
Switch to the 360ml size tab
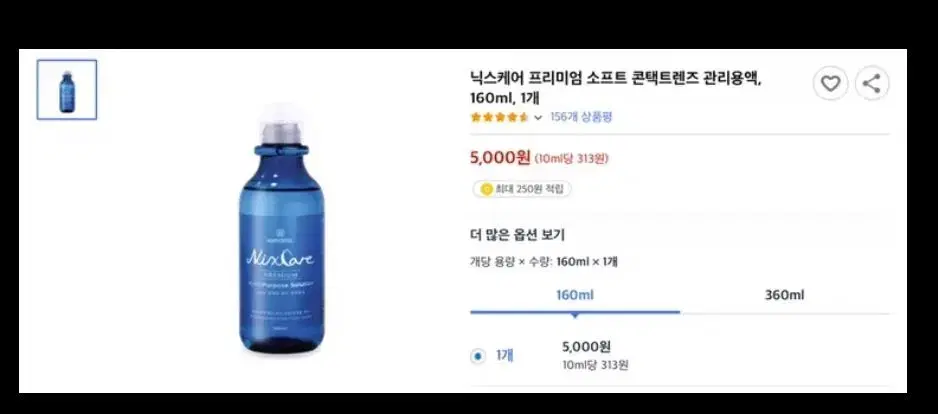click(x=784, y=295)
